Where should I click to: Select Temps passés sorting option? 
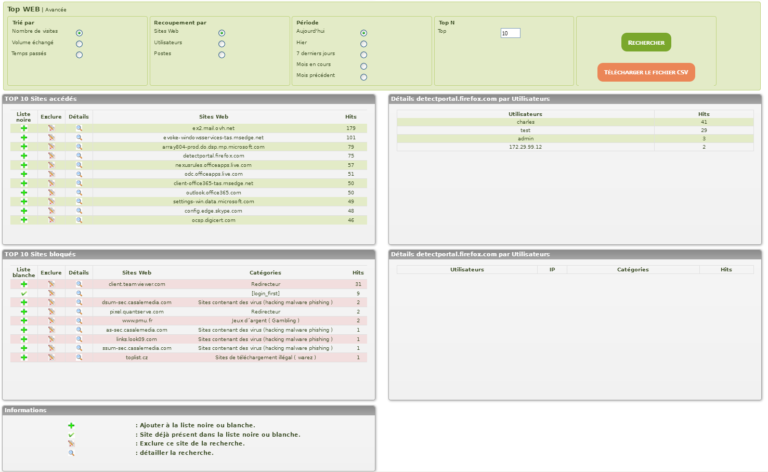tap(79, 54)
